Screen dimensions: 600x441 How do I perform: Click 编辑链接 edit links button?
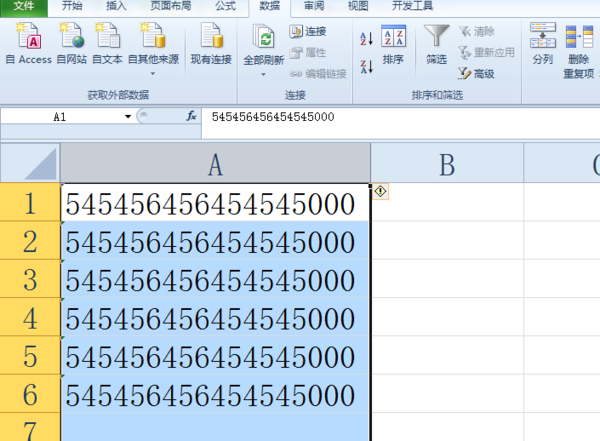click(318, 74)
